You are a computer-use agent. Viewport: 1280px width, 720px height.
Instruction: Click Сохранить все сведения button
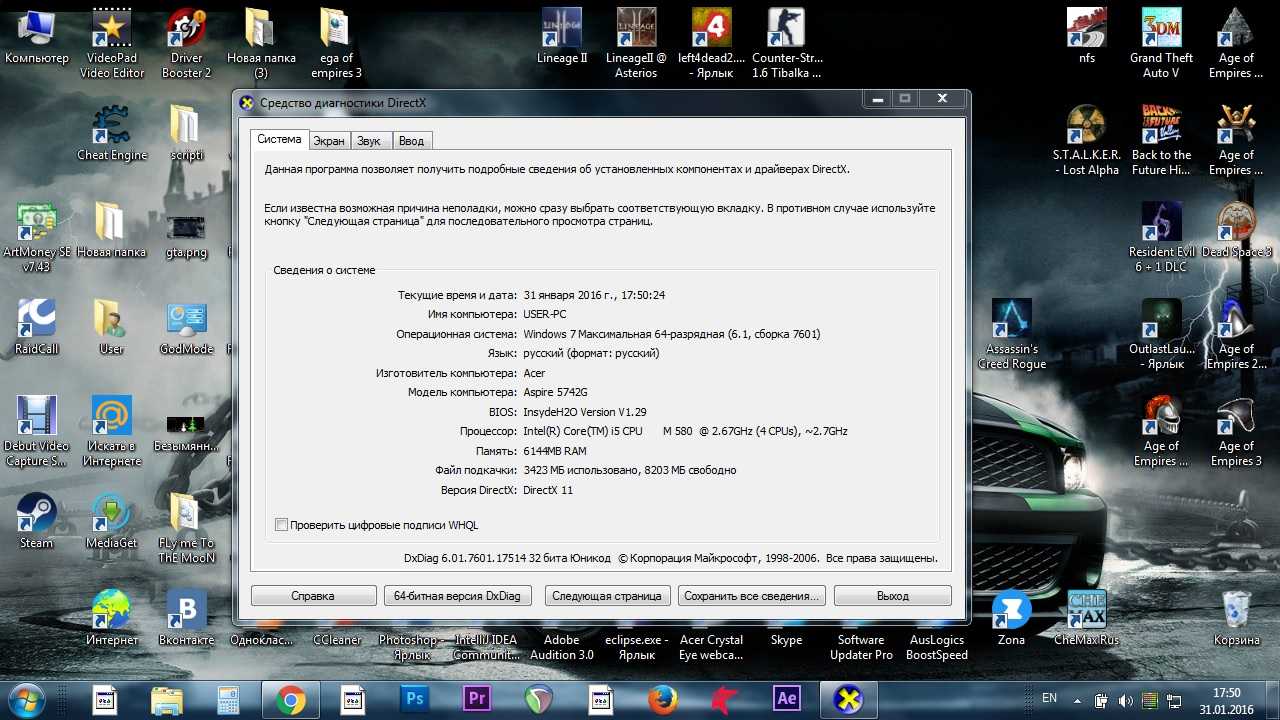coord(751,596)
